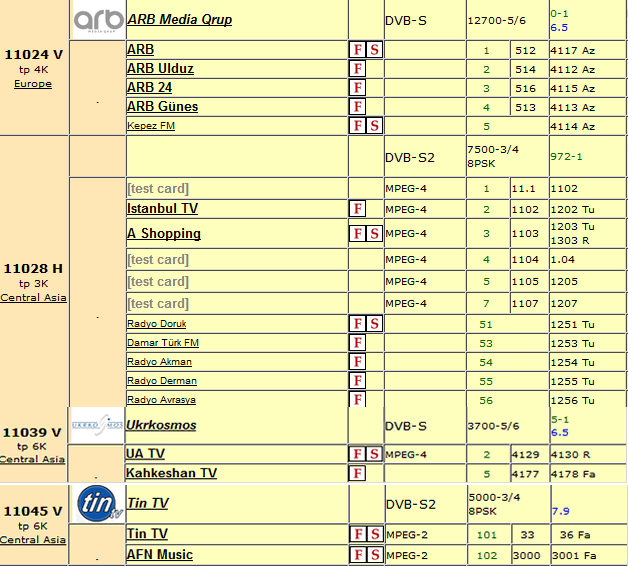The image size is (628, 567).
Task: Open the Damar Türk FM link
Action: [x=163, y=343]
